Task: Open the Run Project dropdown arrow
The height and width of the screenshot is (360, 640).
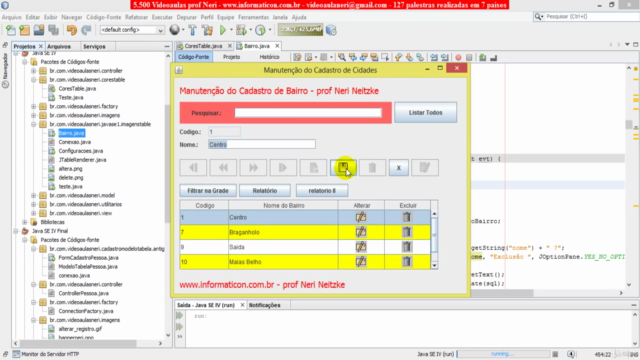Action: click(231, 30)
